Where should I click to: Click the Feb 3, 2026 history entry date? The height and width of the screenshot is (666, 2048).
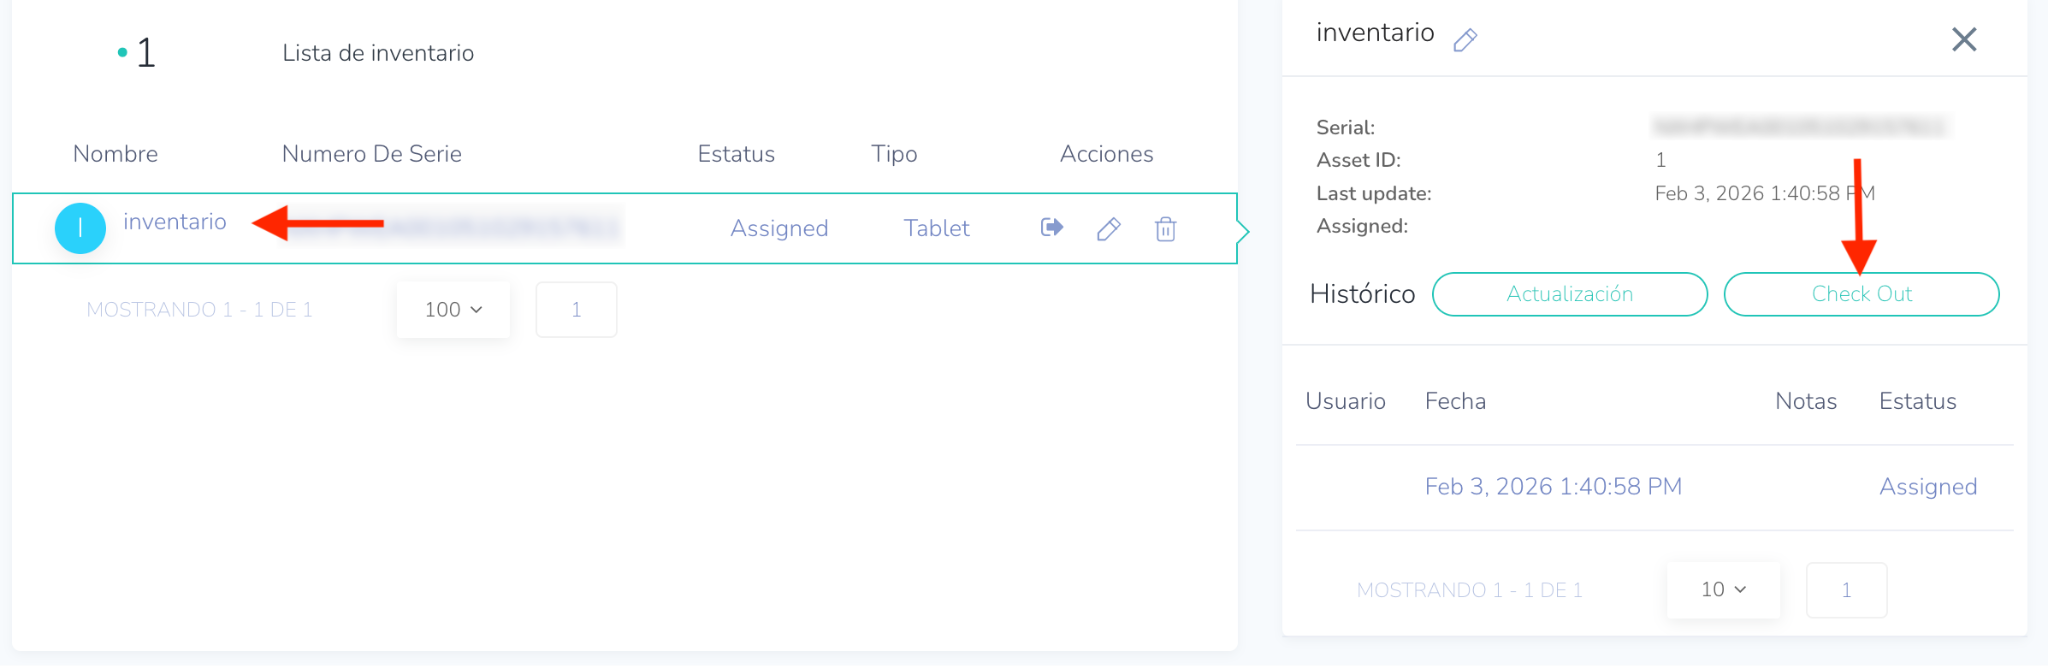[1553, 487]
